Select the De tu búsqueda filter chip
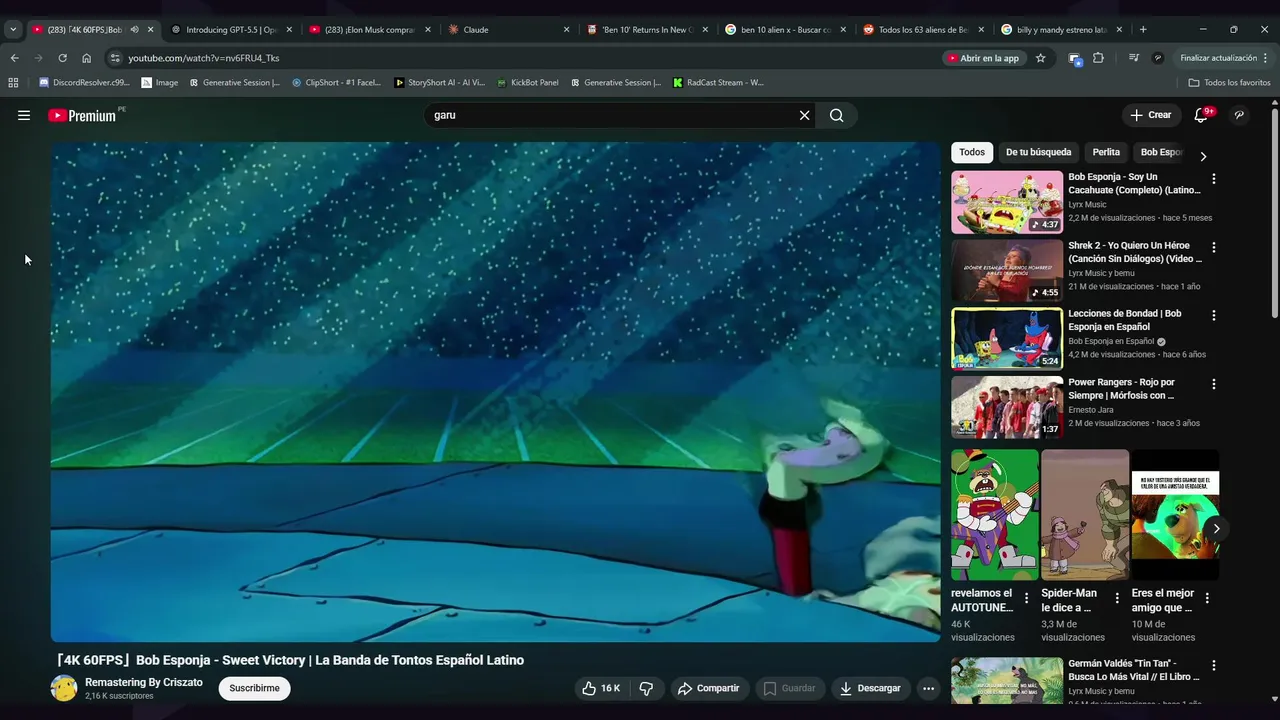 (x=1038, y=152)
